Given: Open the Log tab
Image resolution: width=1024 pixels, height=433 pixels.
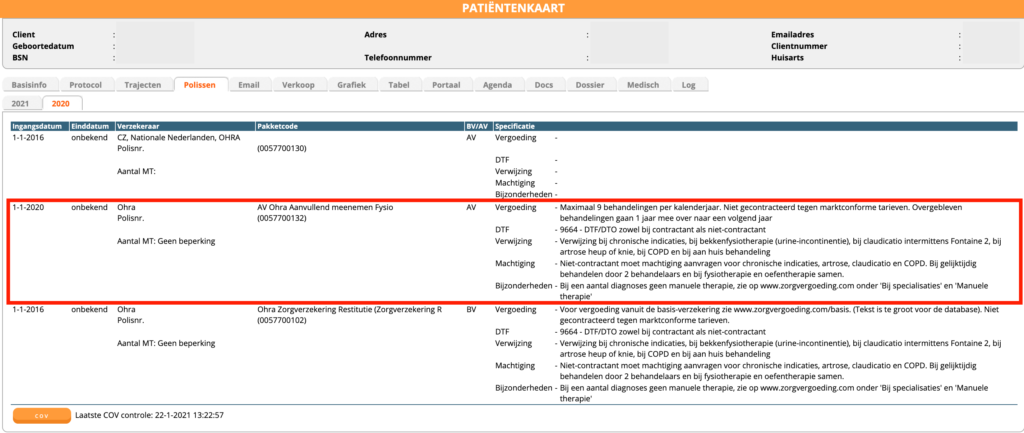Looking at the screenshot, I should (688, 85).
